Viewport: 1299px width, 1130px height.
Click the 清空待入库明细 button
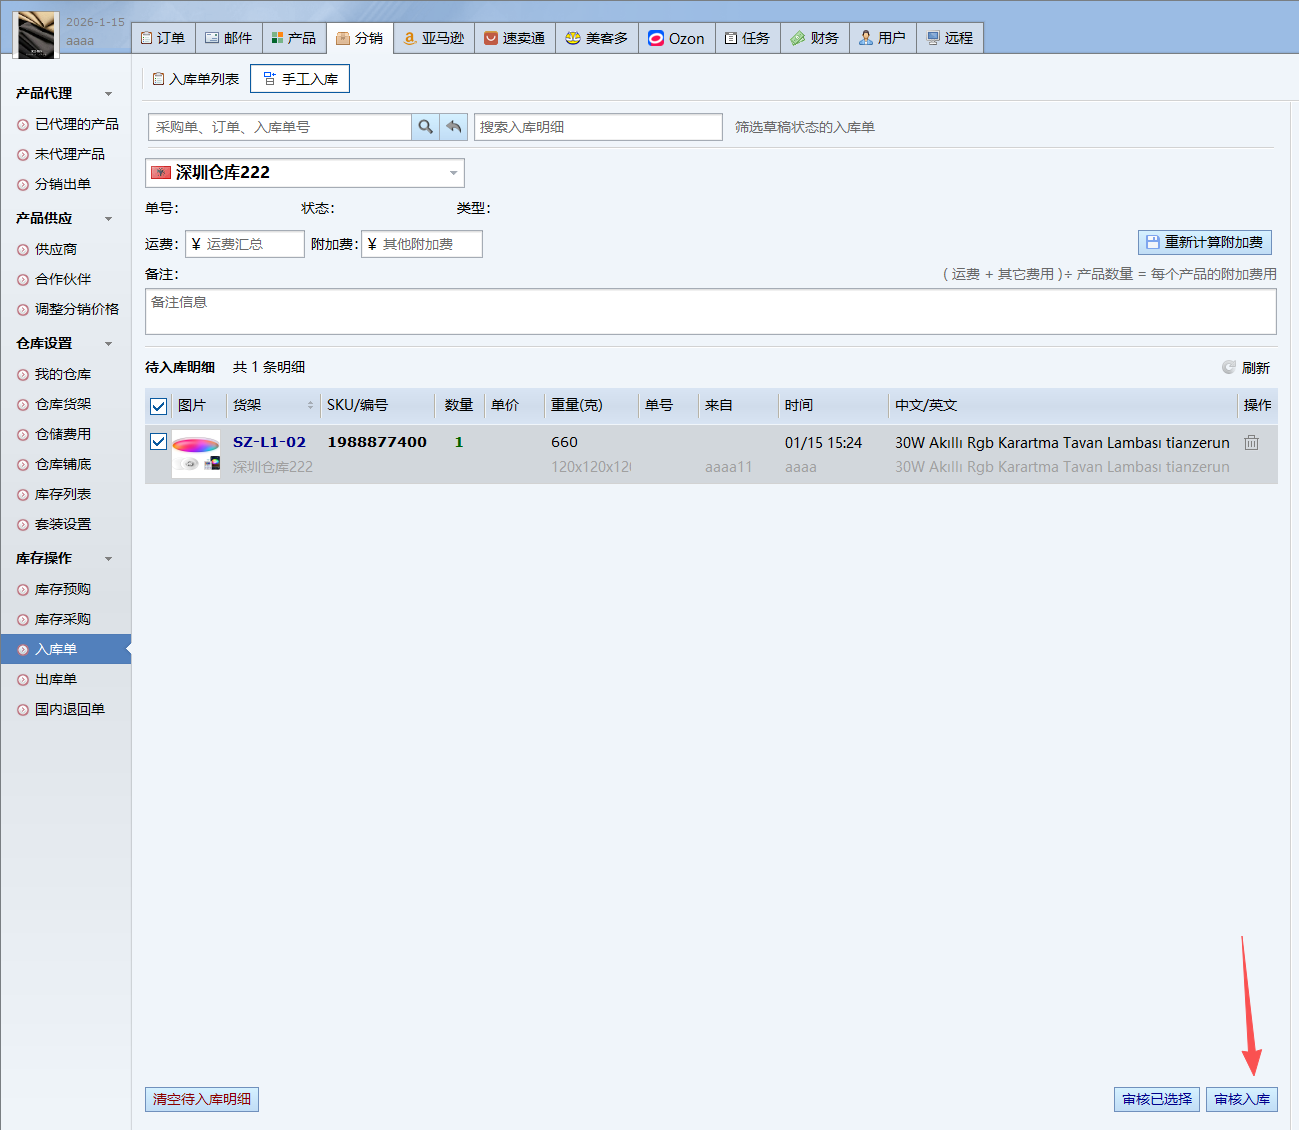pyautogui.click(x=202, y=1099)
